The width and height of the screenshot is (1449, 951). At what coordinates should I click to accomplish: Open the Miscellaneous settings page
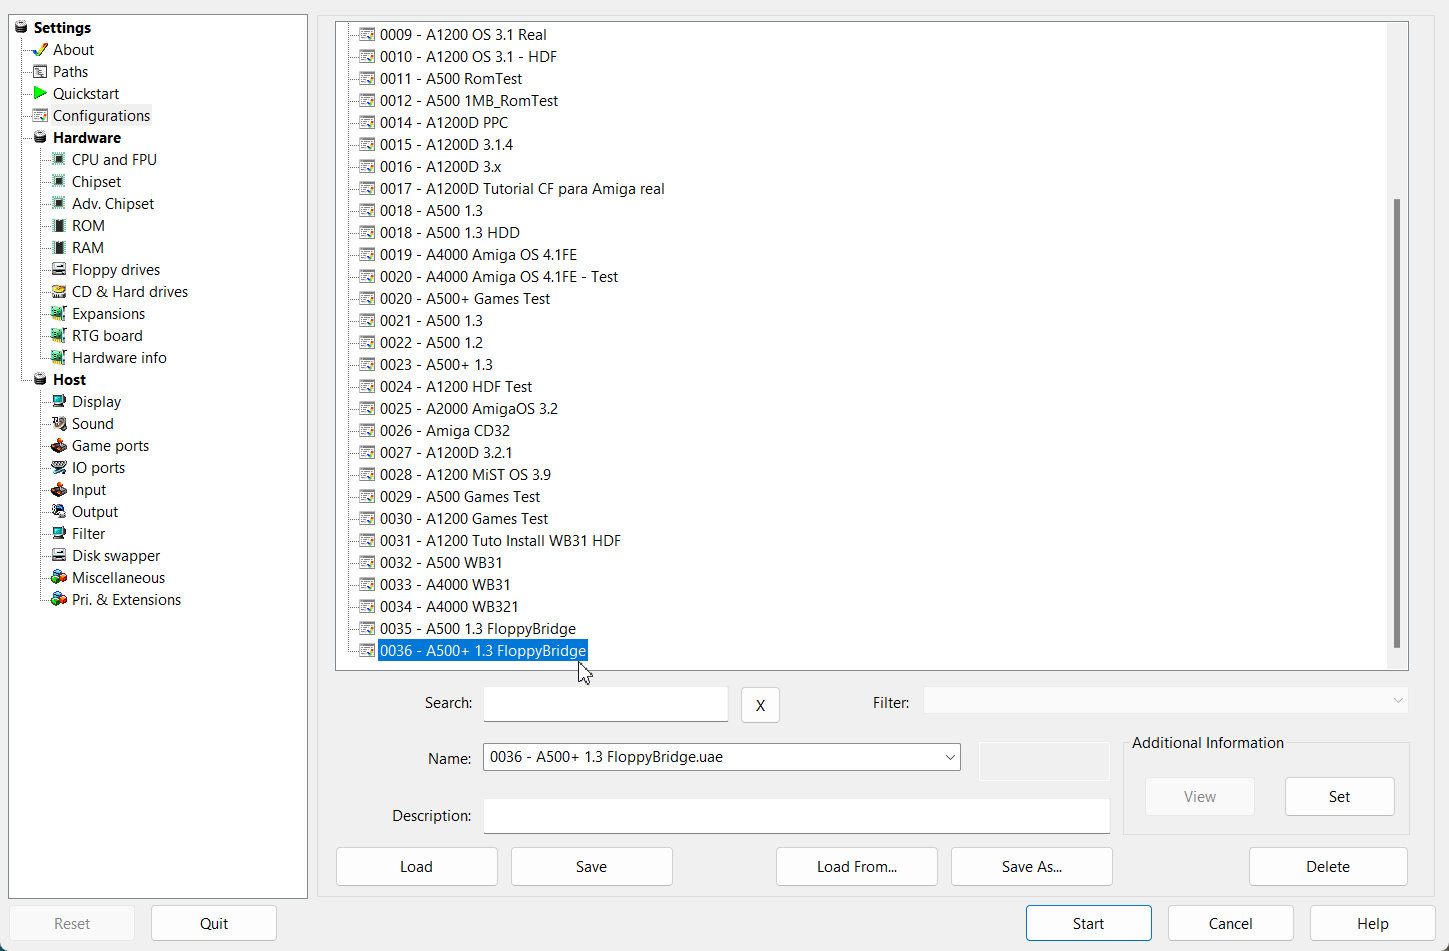(x=118, y=578)
